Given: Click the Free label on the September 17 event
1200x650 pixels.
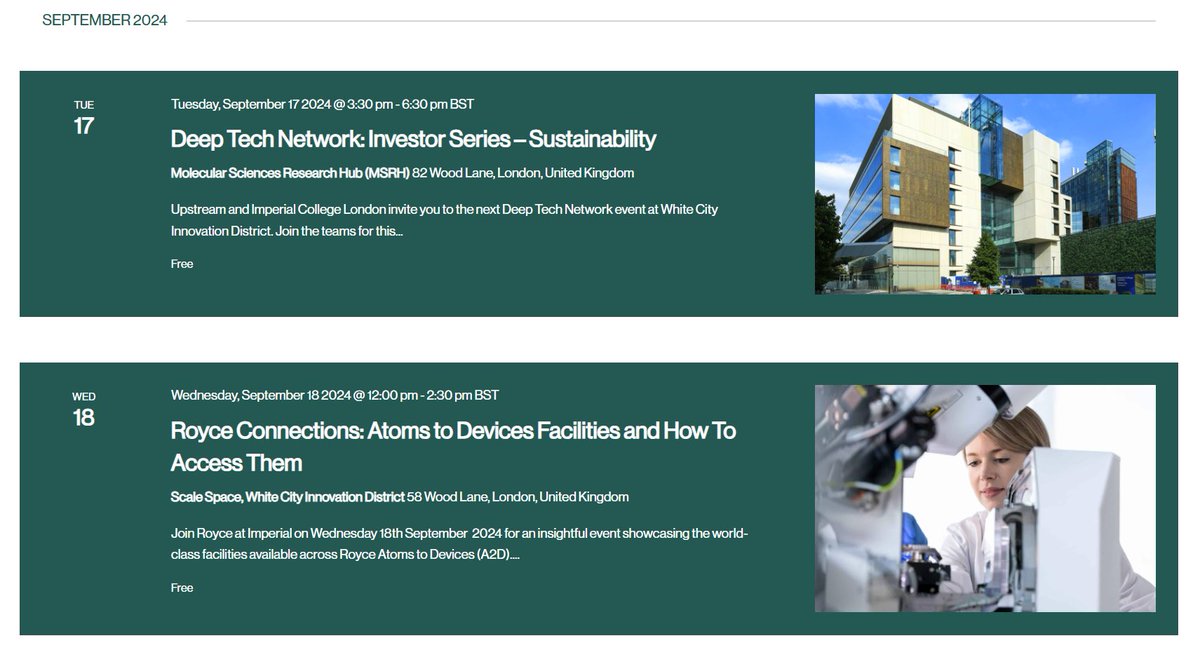Looking at the screenshot, I should [x=181, y=263].
